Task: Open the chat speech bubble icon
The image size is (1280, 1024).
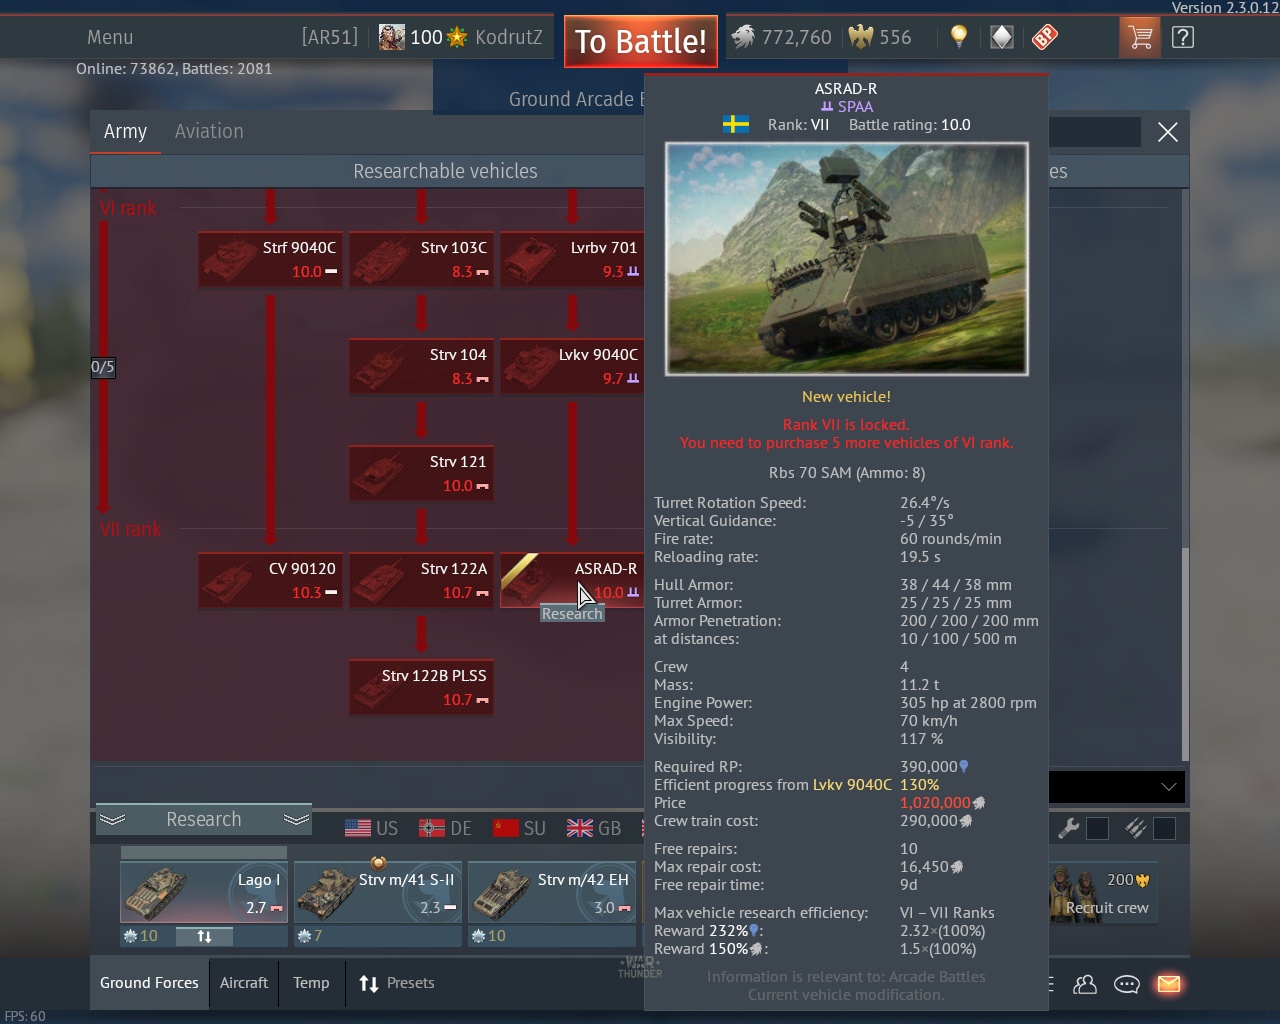Action: click(x=1127, y=984)
